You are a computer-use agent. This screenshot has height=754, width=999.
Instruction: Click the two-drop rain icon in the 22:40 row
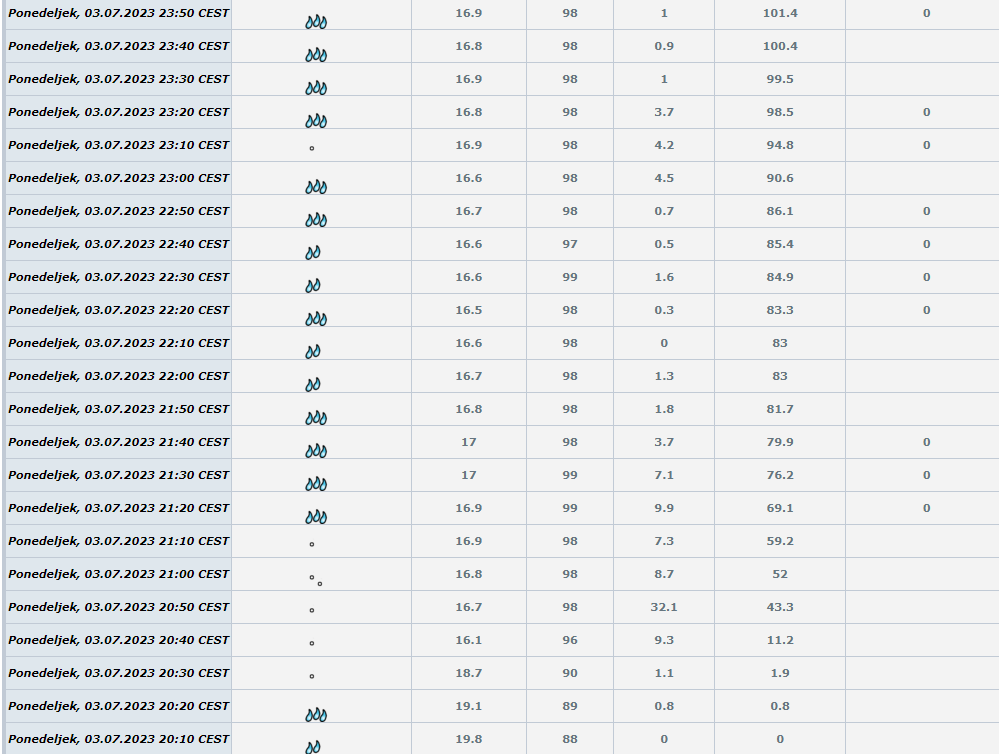click(313, 253)
